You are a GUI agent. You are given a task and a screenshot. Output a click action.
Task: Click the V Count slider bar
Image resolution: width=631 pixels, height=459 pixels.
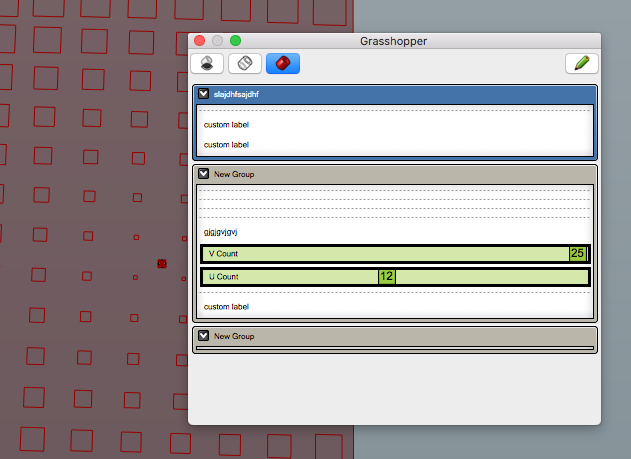tap(395, 254)
